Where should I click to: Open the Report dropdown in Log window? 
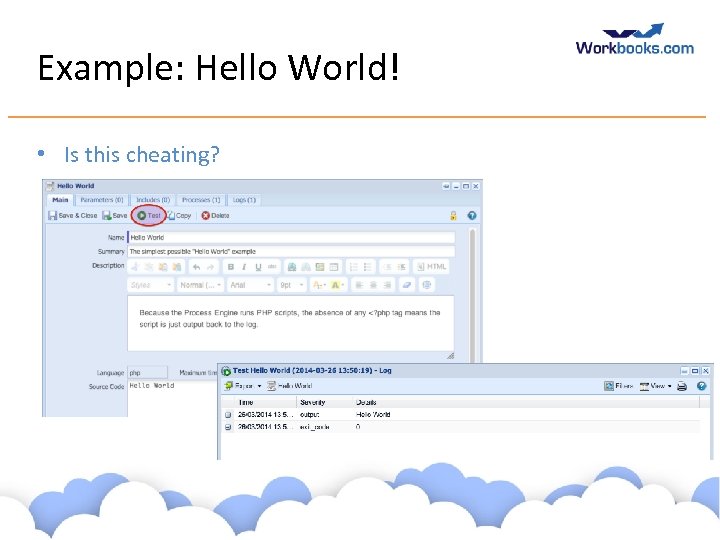(x=243, y=386)
